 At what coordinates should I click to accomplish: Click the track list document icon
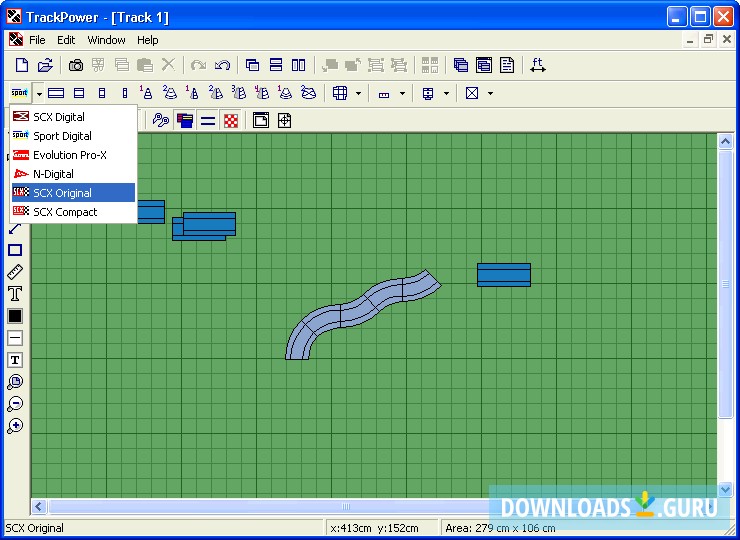(507, 65)
